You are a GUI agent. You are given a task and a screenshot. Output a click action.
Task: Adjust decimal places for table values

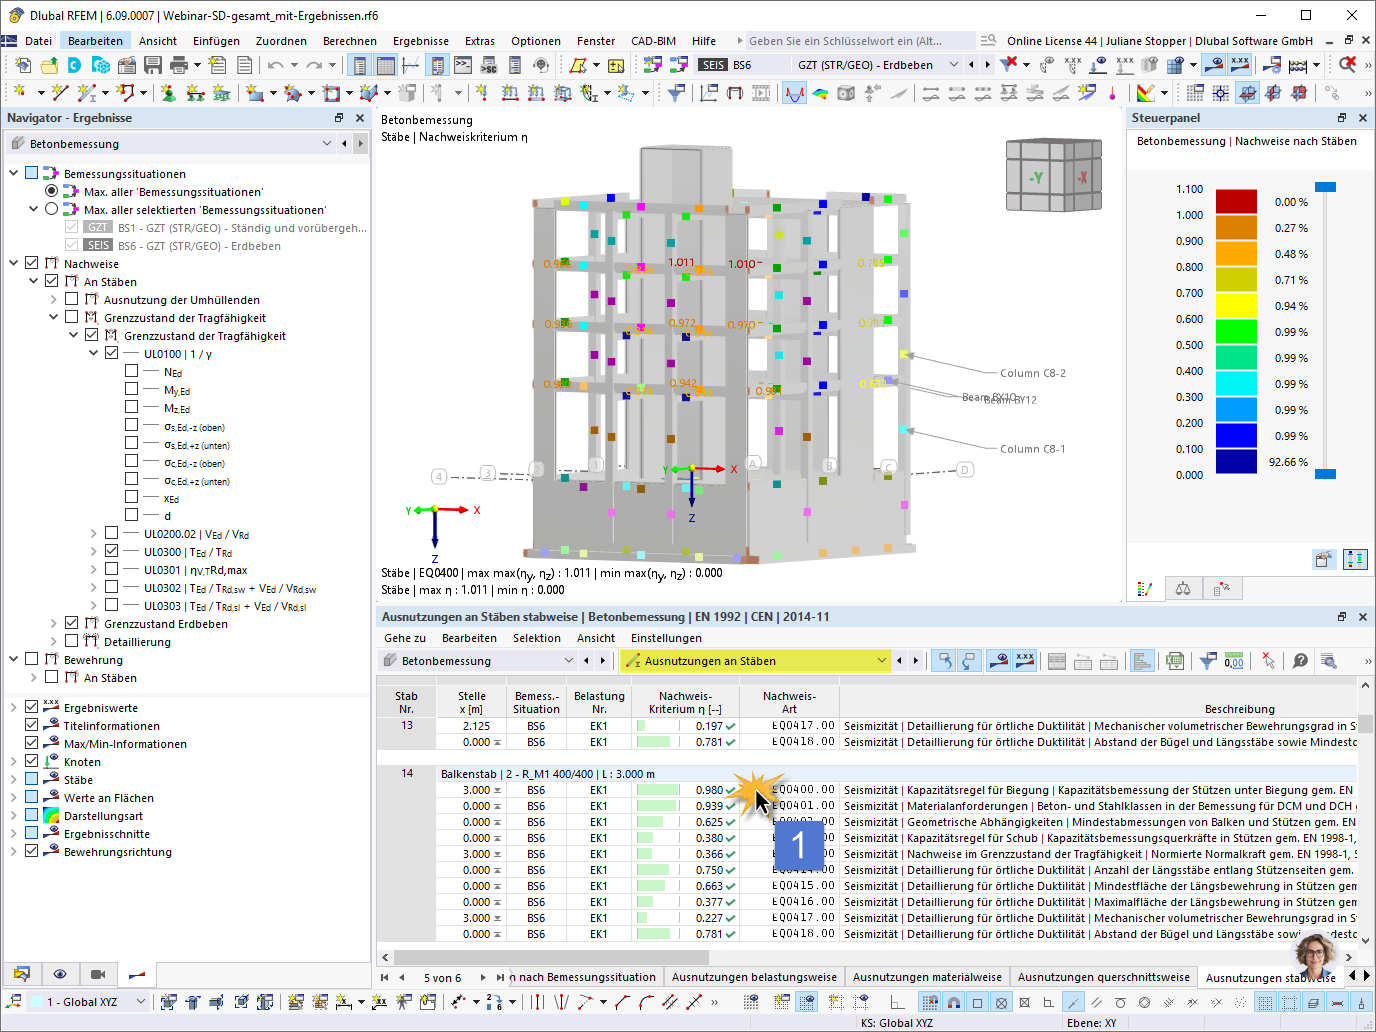(1233, 661)
